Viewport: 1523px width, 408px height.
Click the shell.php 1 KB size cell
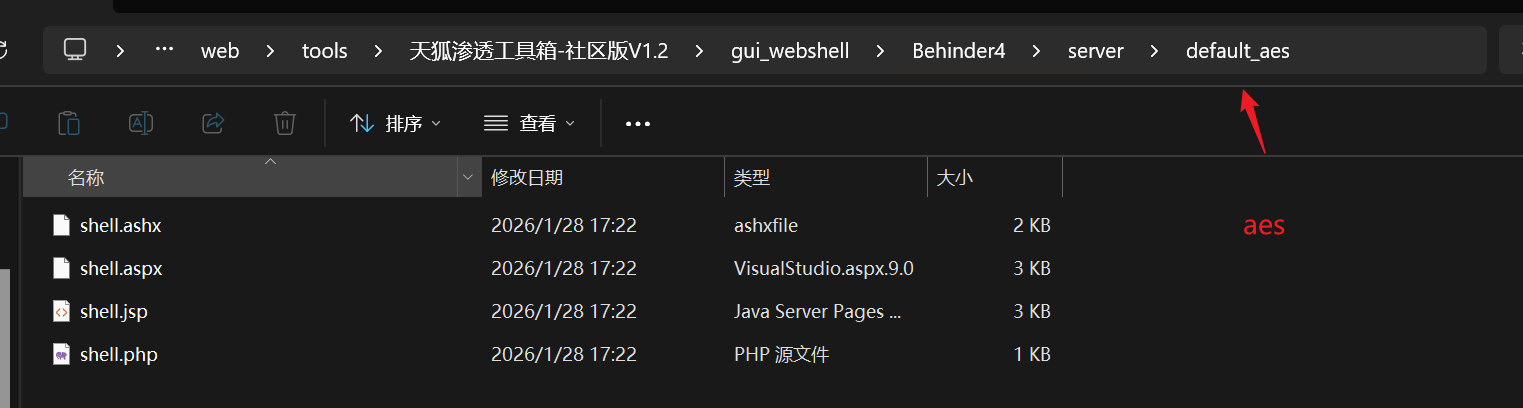point(1032,355)
